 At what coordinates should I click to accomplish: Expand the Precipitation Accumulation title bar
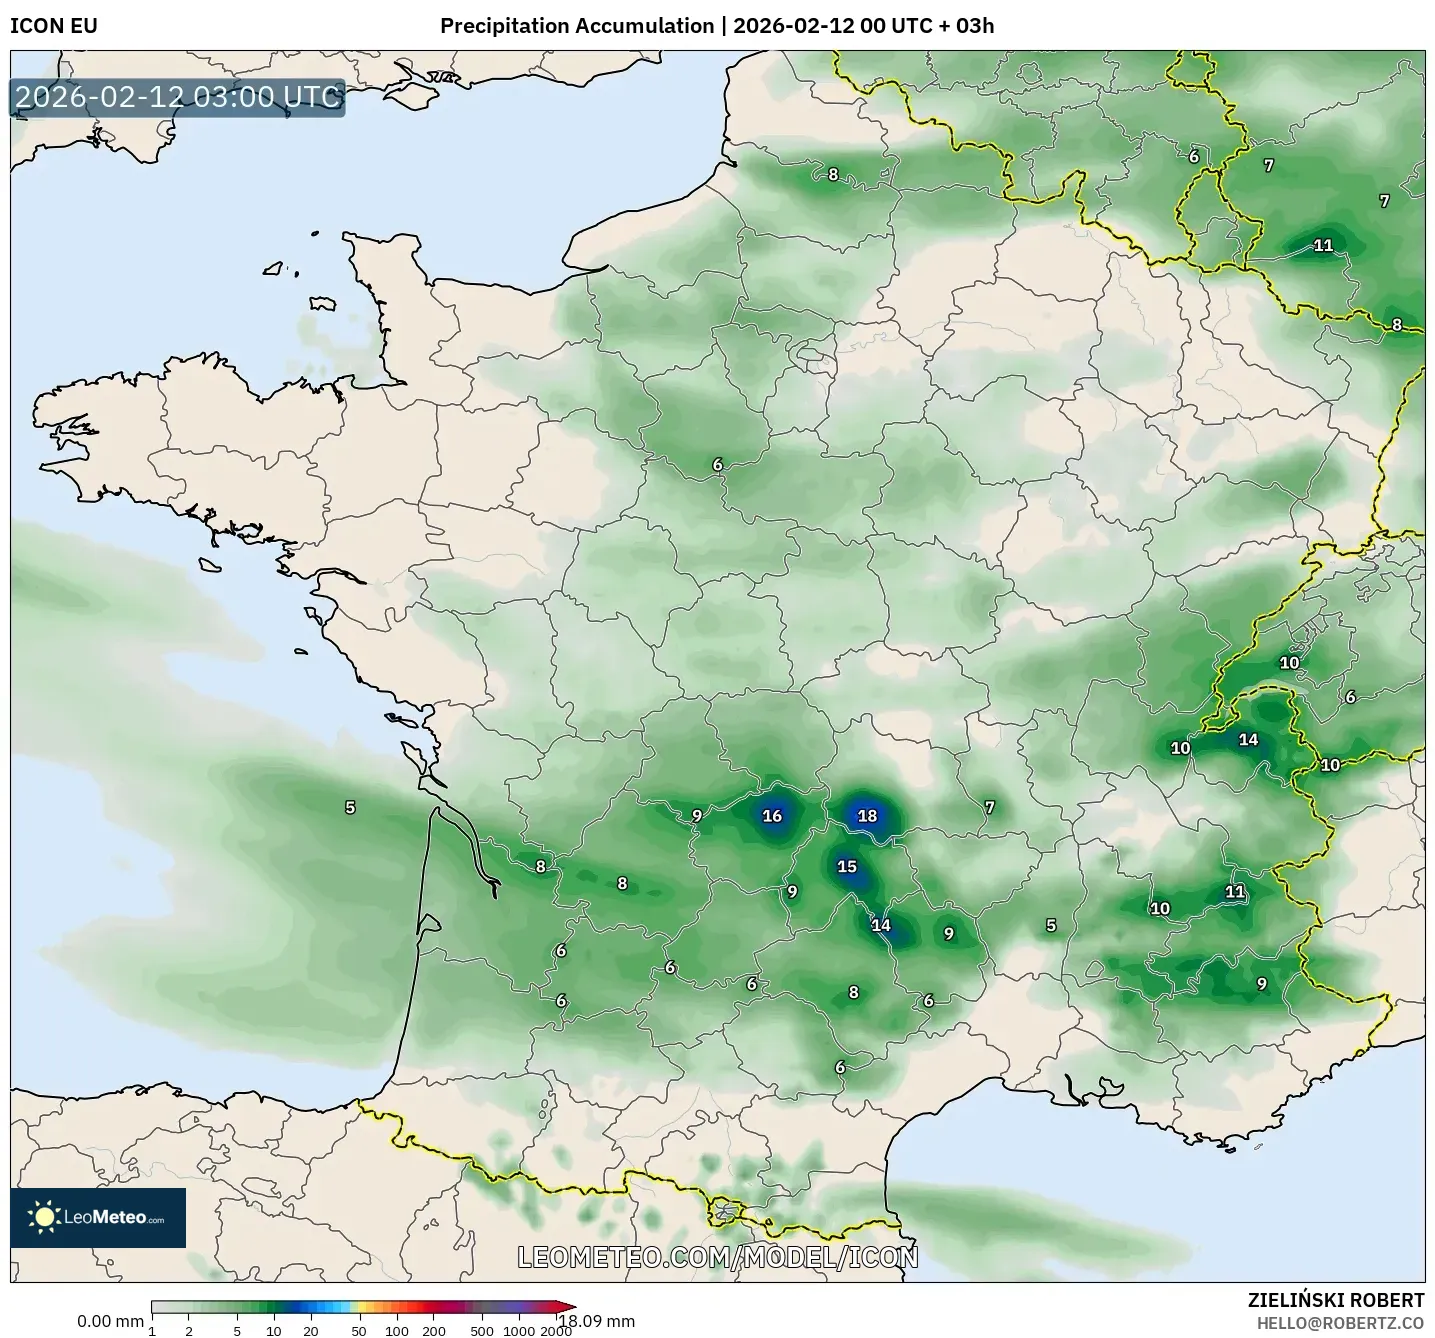coord(717,27)
